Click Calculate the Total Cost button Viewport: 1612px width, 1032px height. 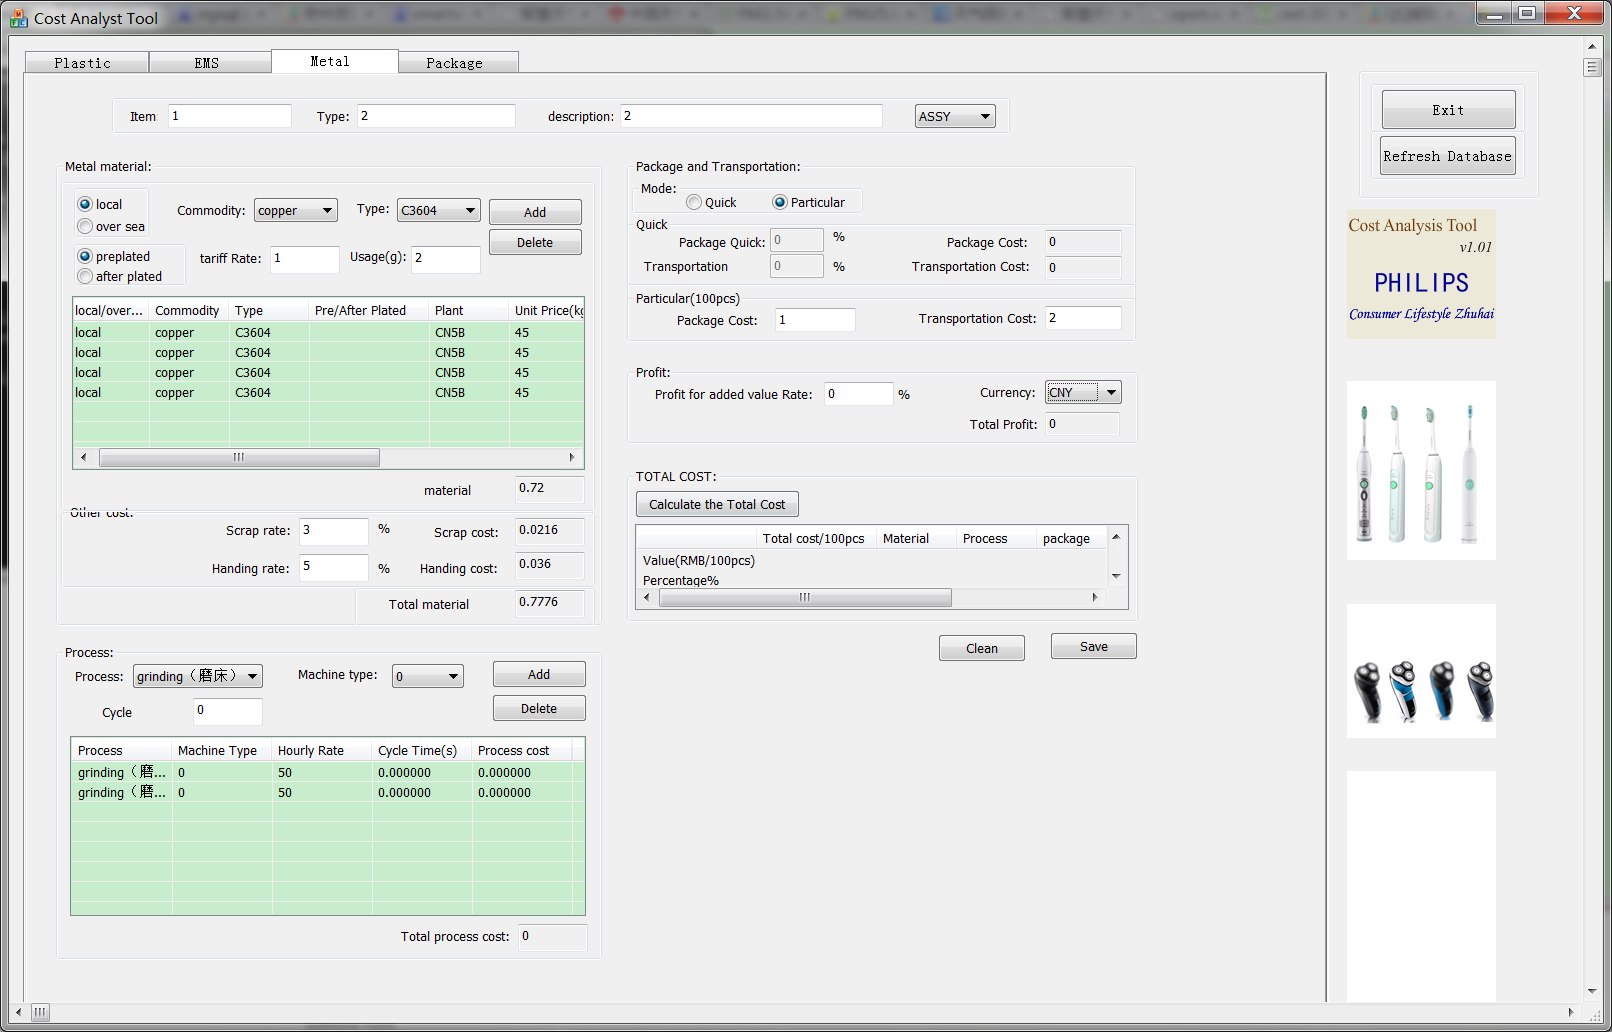[x=717, y=504]
